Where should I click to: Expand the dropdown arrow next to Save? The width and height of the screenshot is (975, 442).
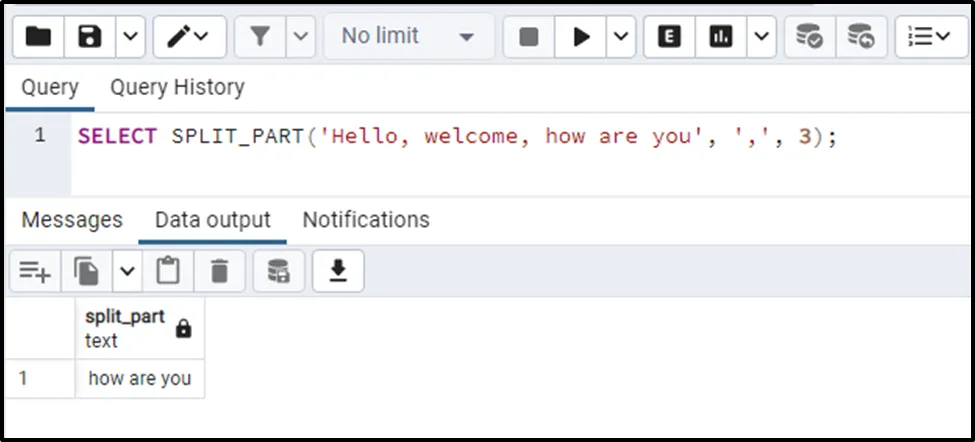[x=131, y=37]
